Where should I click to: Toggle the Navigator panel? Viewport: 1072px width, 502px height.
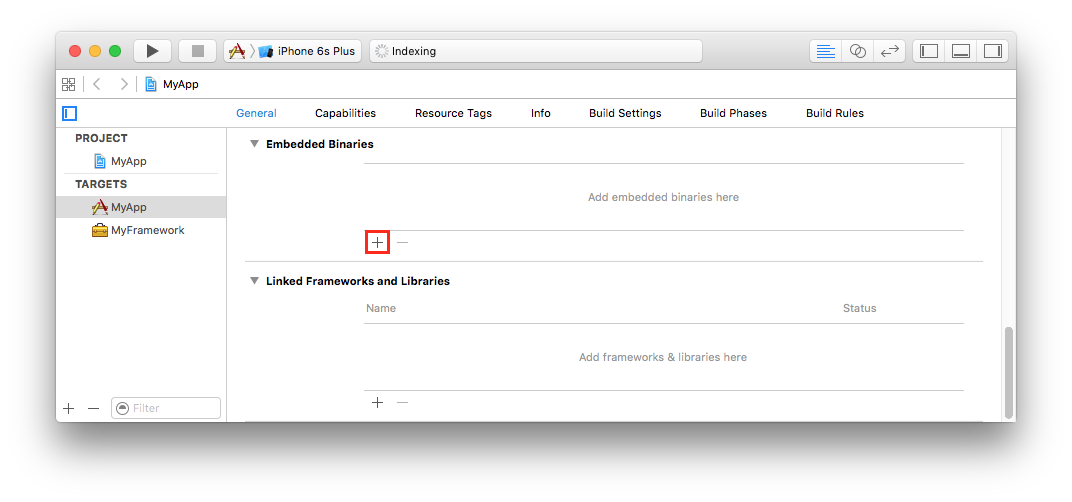(x=929, y=51)
